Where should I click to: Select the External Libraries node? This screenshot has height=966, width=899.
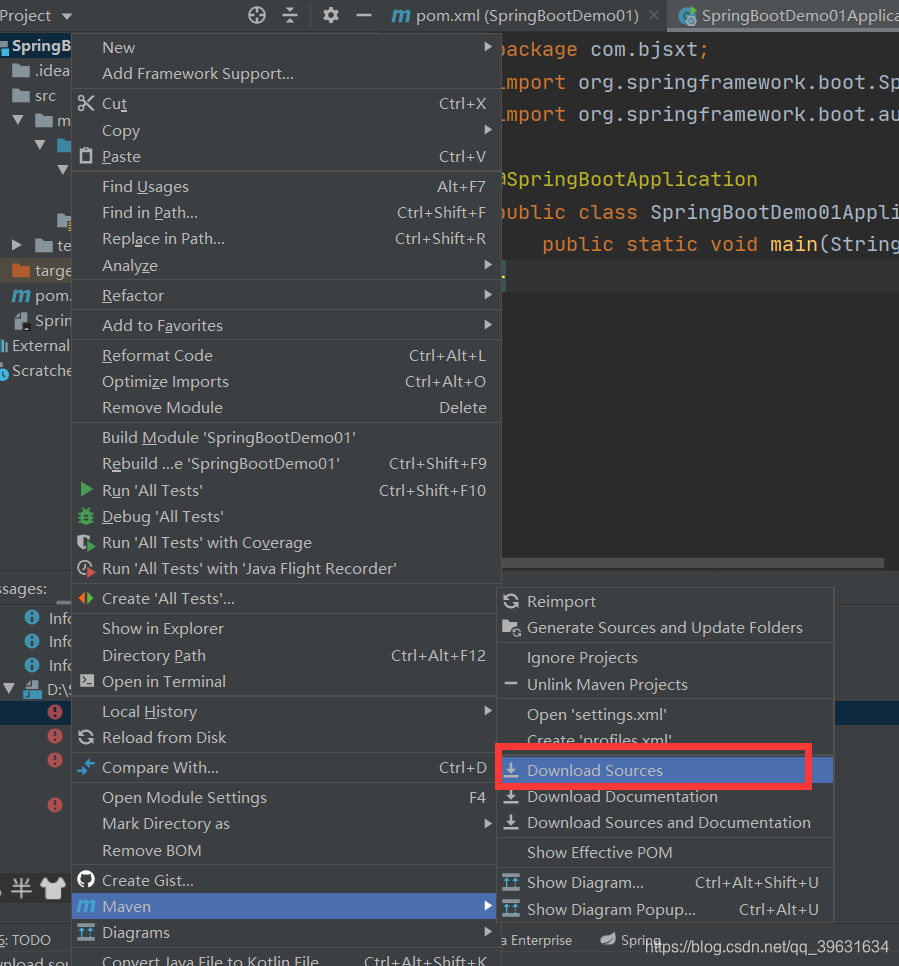tap(36, 346)
